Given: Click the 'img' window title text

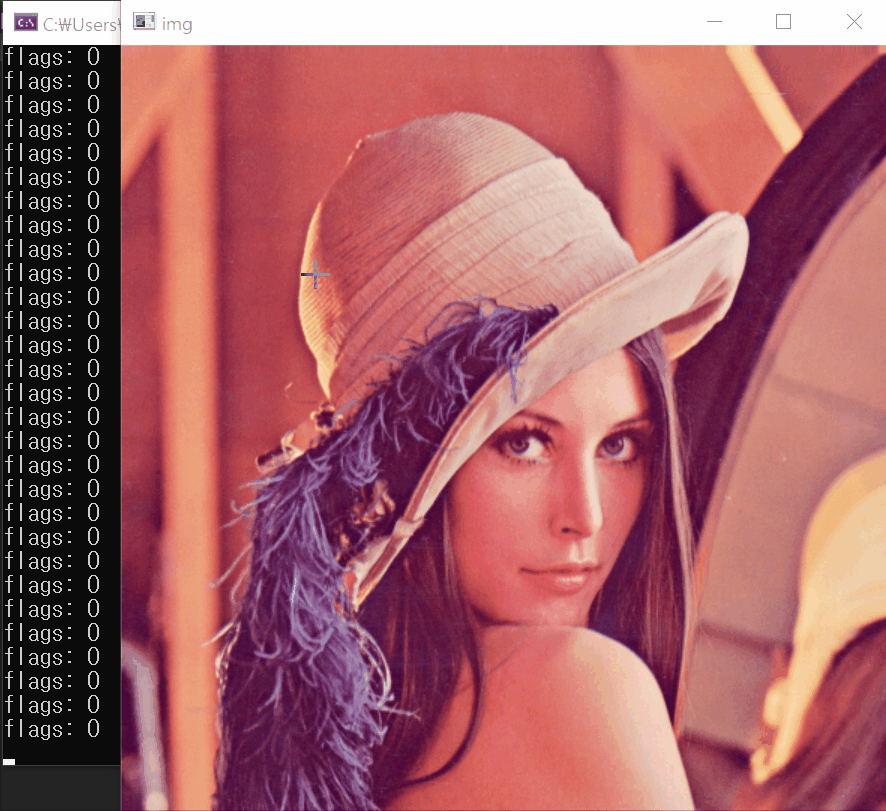Looking at the screenshot, I should pyautogui.click(x=177, y=24).
